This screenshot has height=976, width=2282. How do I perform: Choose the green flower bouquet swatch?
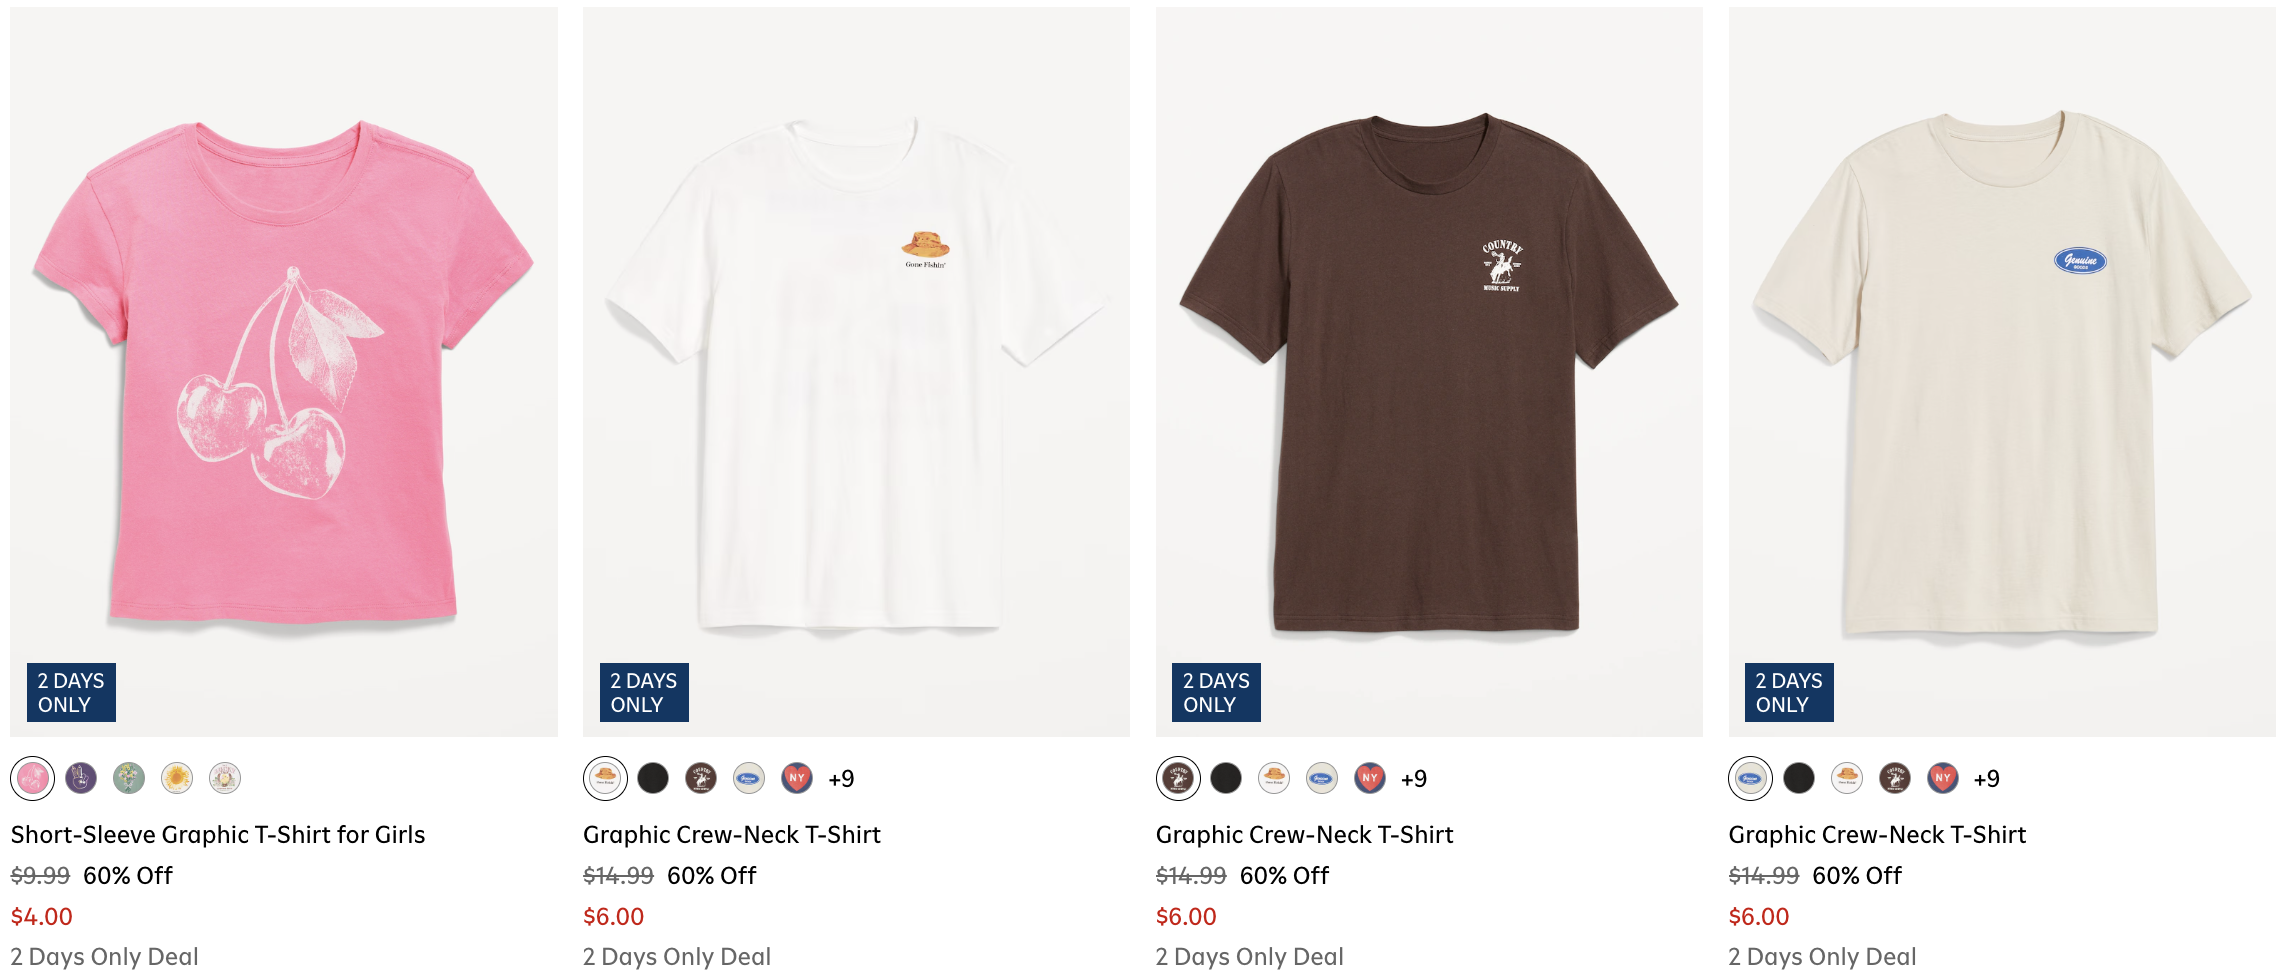click(129, 778)
